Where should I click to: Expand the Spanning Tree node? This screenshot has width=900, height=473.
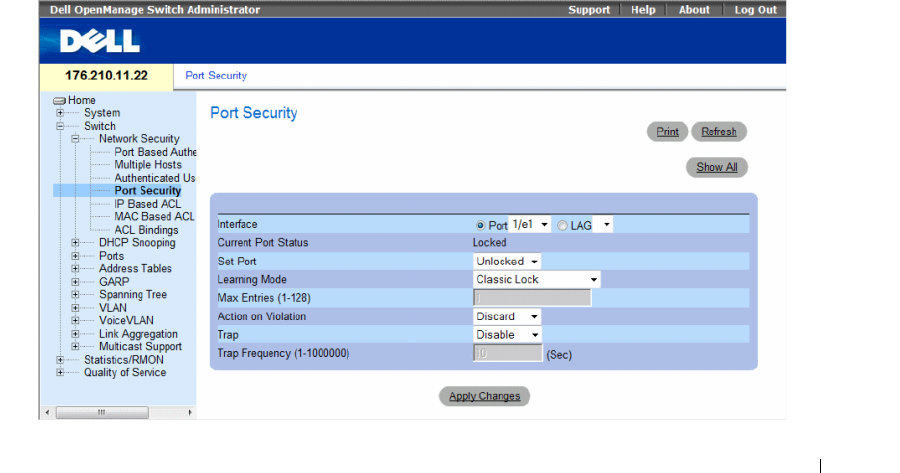pyautogui.click(x=75, y=294)
